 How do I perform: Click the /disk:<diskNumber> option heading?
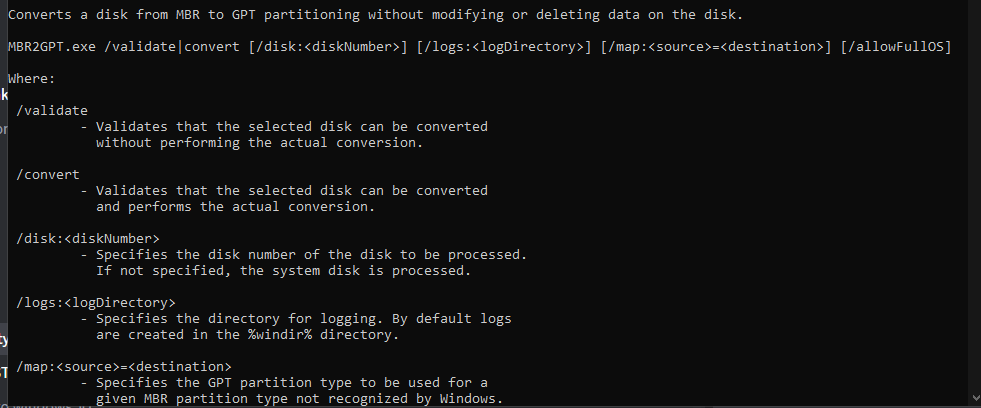click(x=87, y=238)
